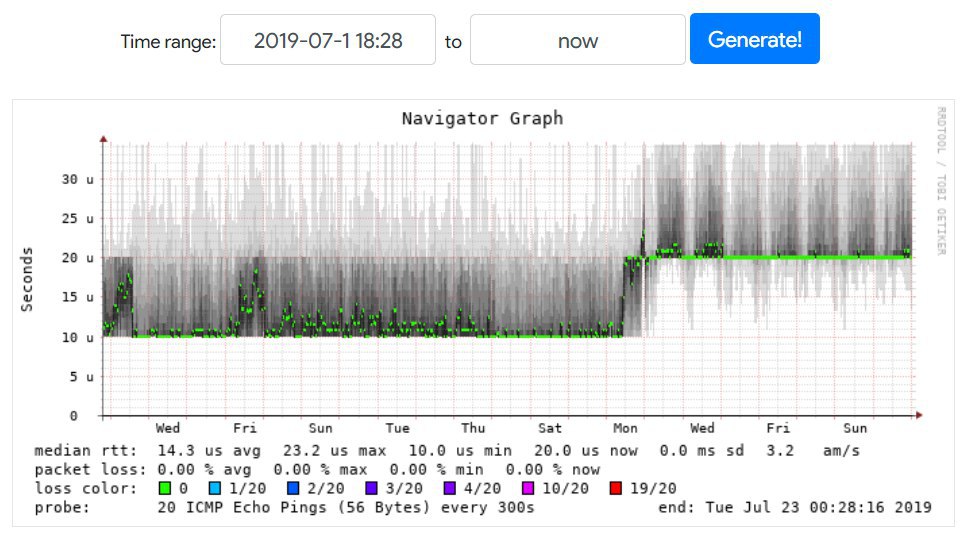
Task: Click the Tue label on time axis
Action: point(397,428)
